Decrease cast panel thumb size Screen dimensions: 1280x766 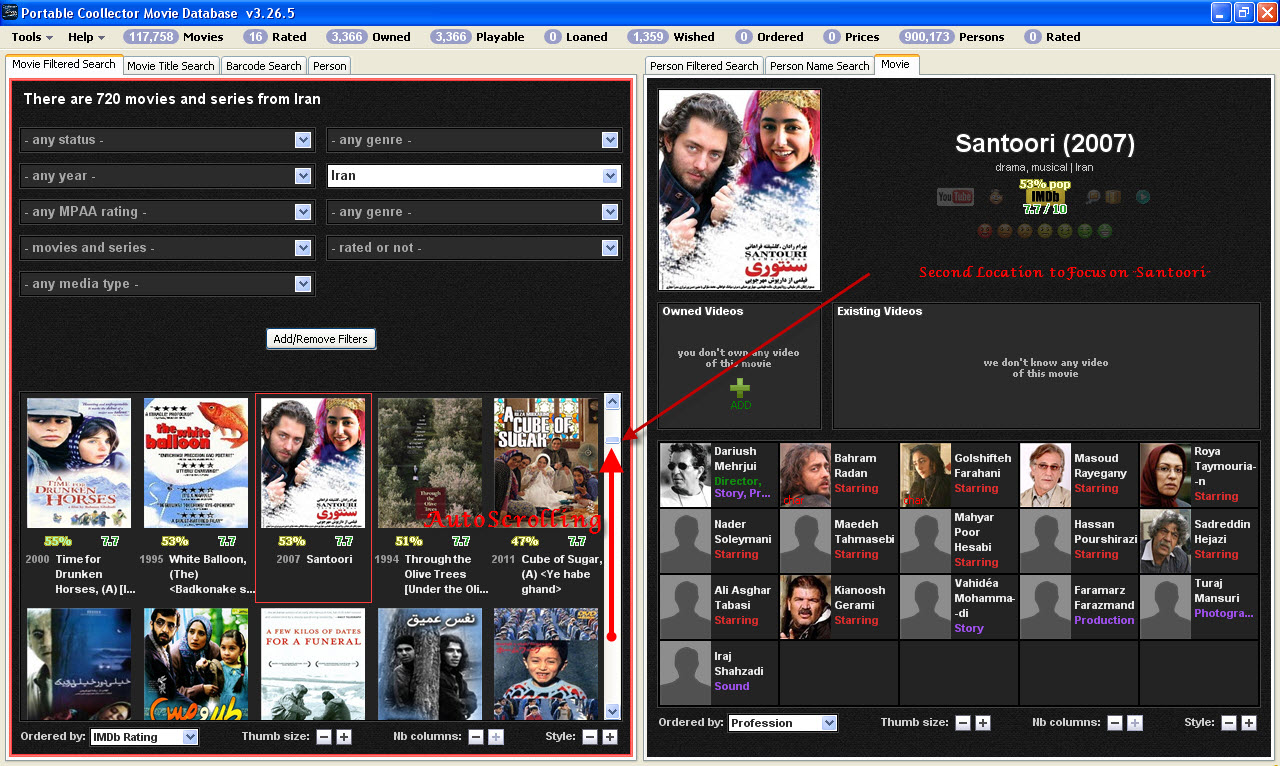click(x=963, y=723)
